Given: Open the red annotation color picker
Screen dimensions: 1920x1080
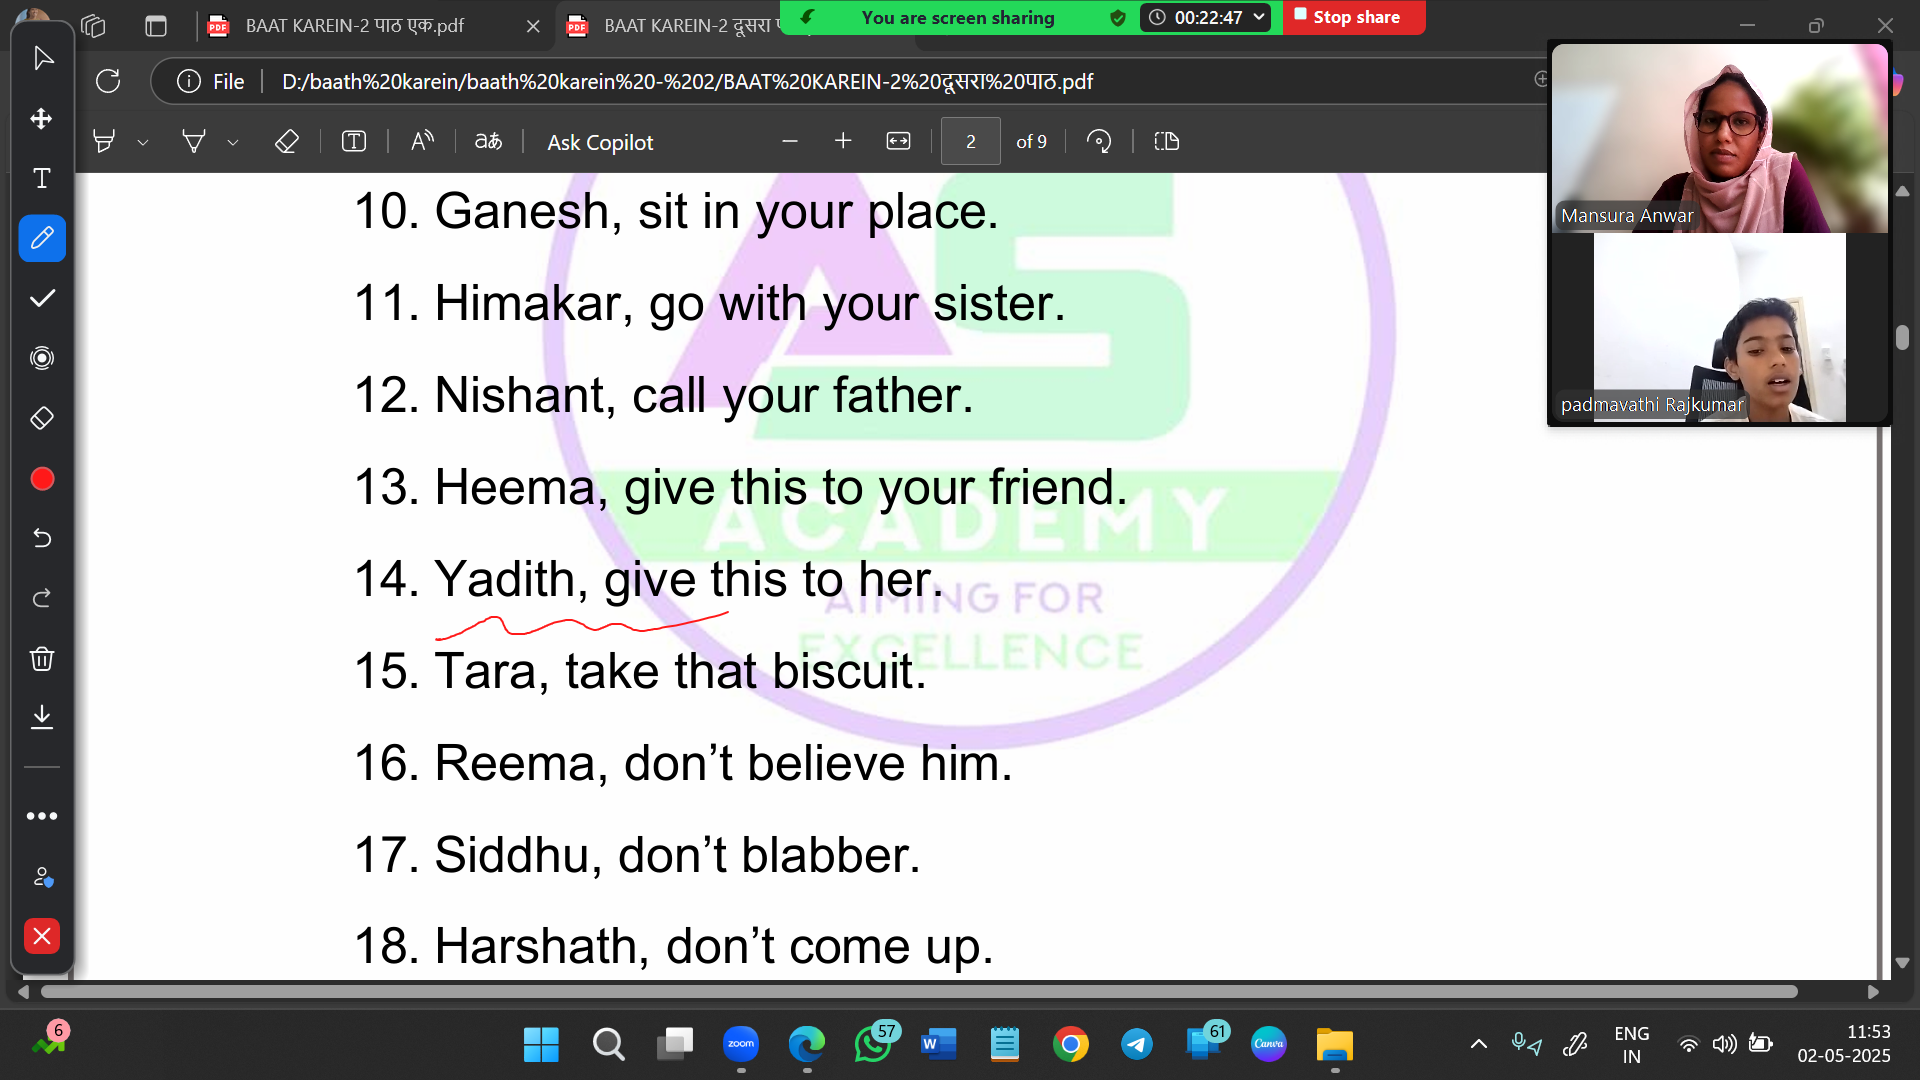Looking at the screenshot, I should [x=42, y=479].
